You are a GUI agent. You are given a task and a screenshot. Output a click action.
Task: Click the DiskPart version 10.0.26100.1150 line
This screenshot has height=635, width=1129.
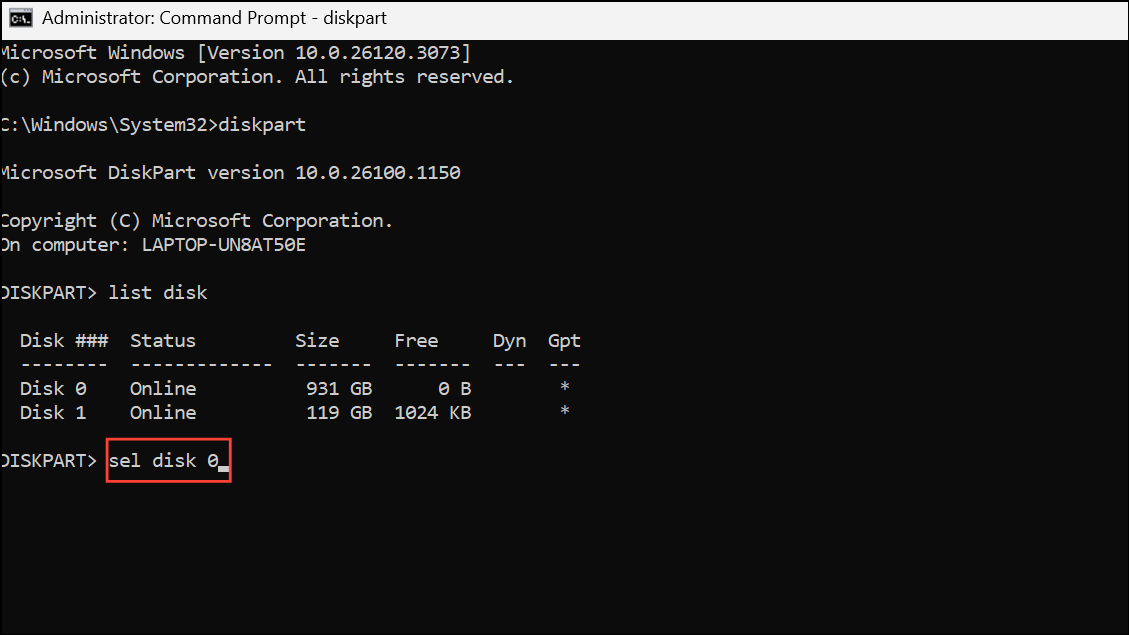pyautogui.click(x=230, y=173)
